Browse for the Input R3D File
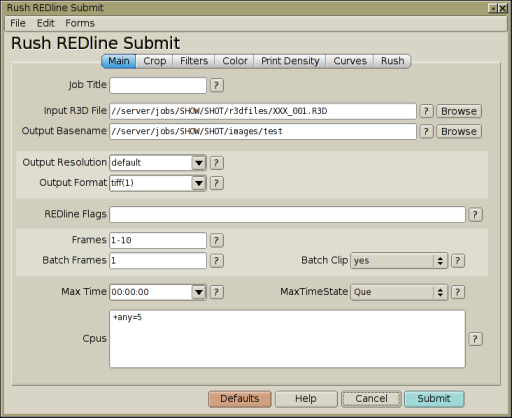 tap(459, 111)
